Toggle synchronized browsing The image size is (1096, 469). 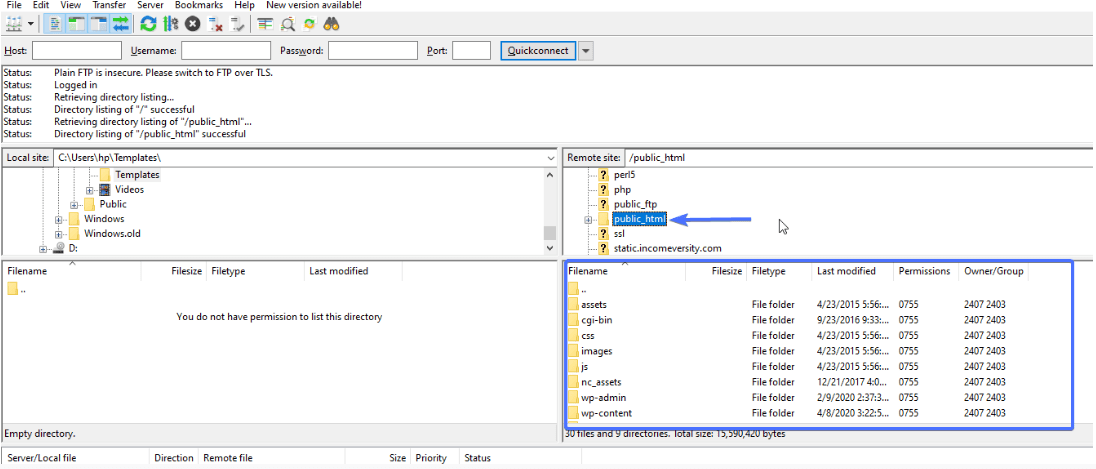click(309, 24)
